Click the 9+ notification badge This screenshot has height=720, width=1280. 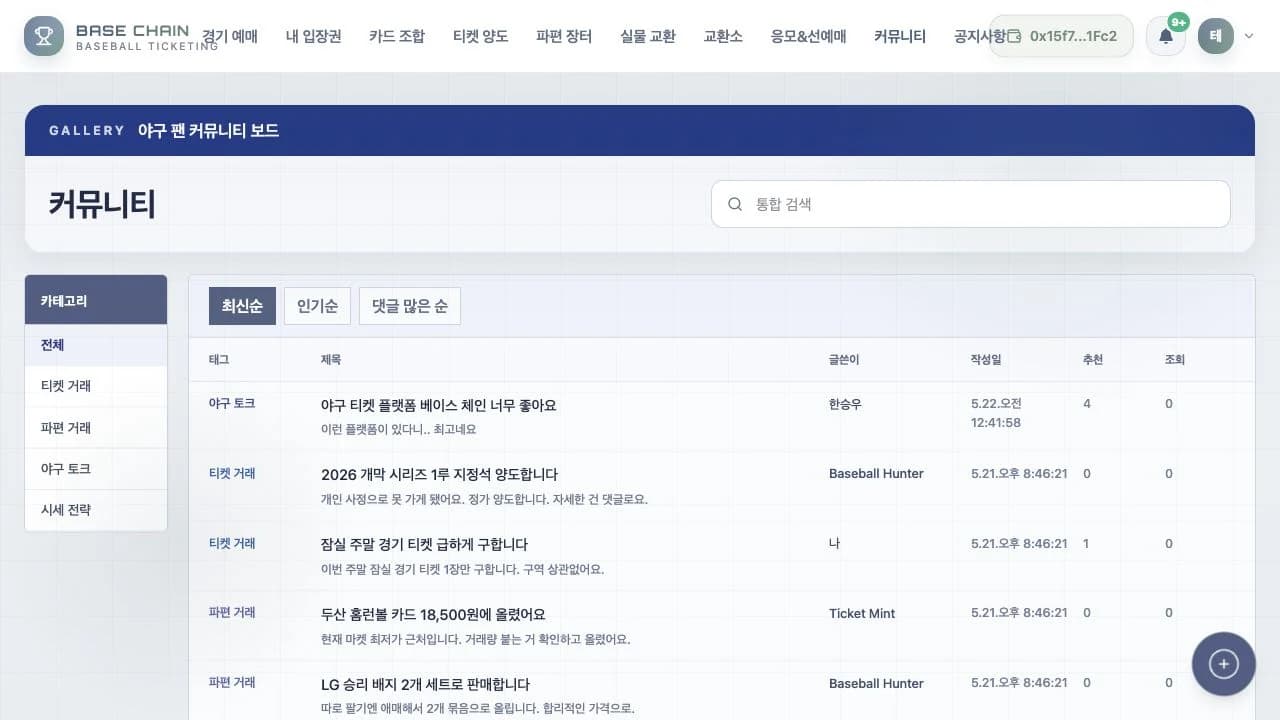[x=1179, y=22]
